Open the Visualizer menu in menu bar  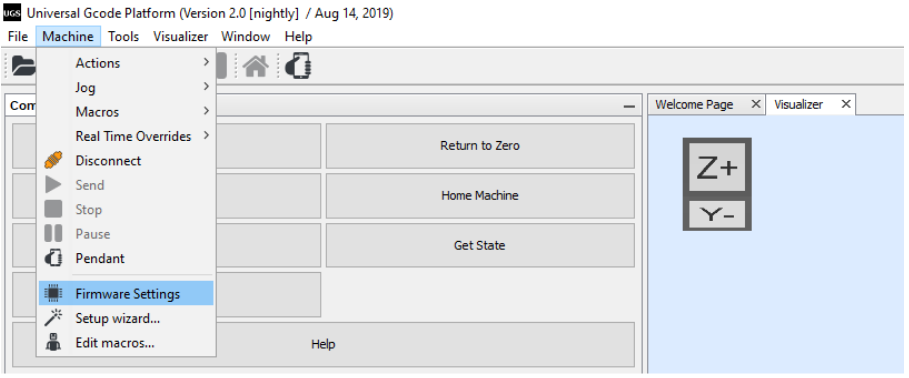(180, 37)
